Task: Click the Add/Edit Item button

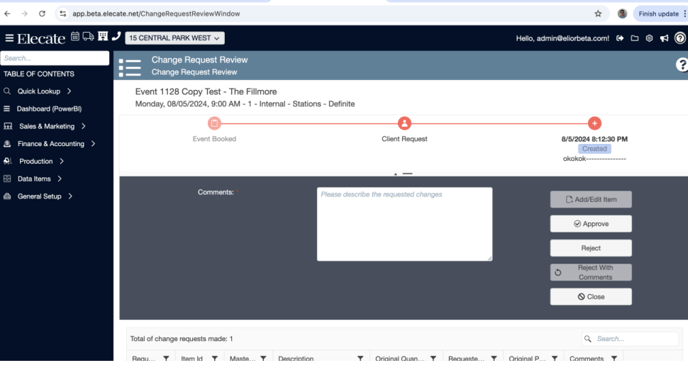Action: 591,199
